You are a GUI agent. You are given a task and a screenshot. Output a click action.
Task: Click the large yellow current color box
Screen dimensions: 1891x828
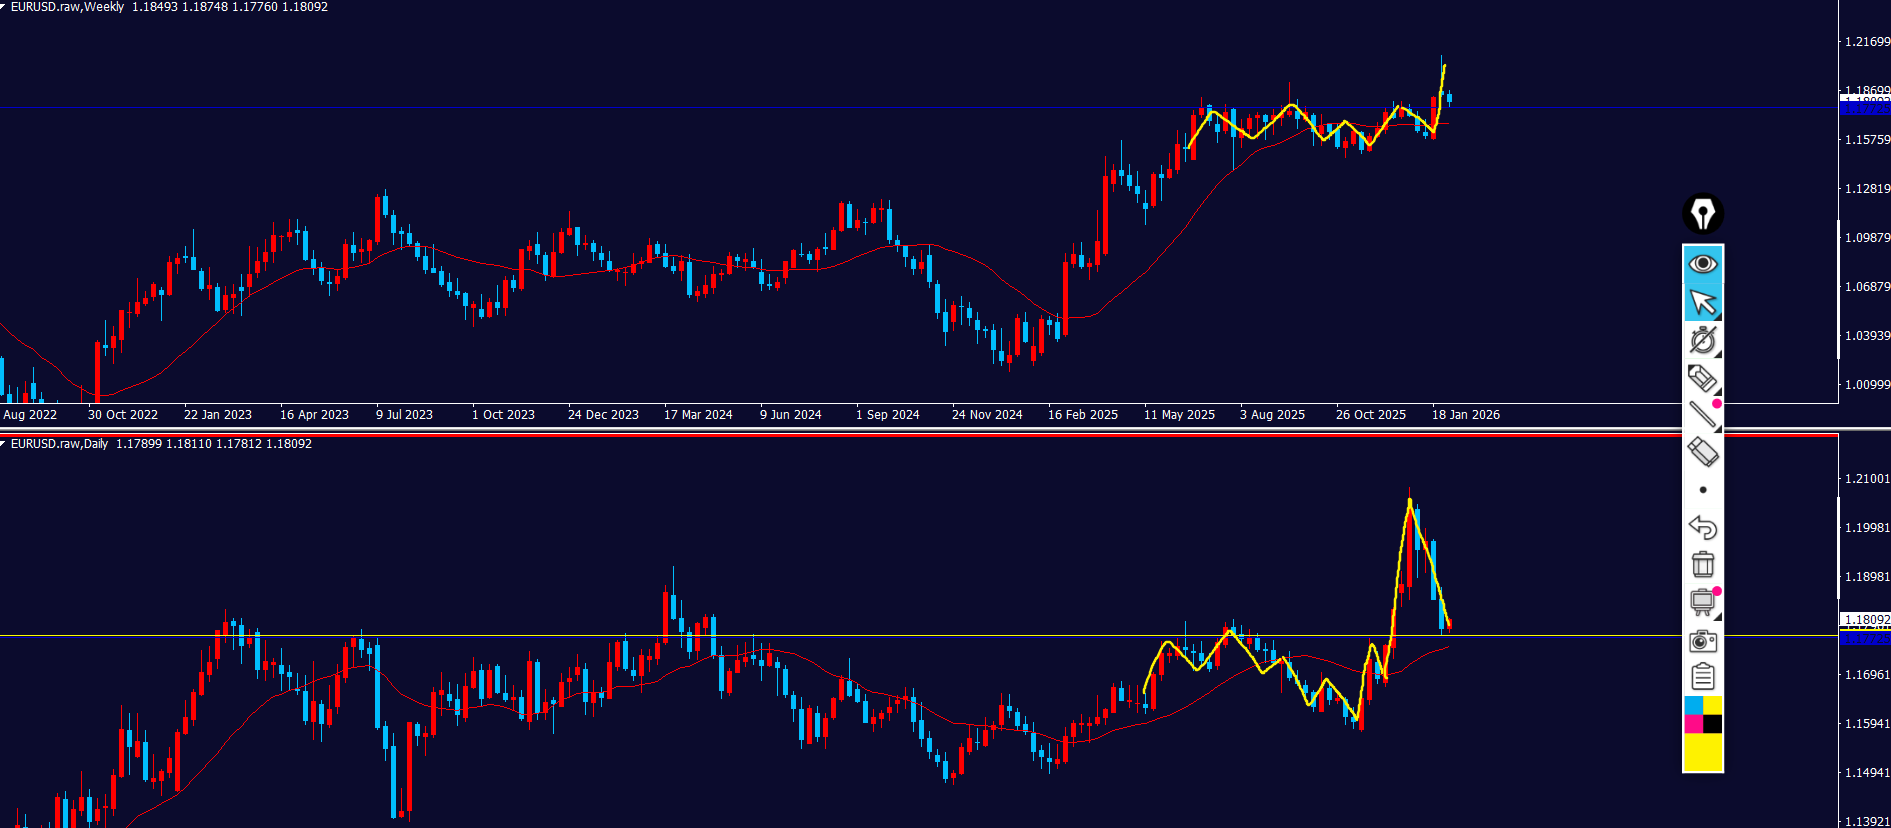click(1703, 753)
